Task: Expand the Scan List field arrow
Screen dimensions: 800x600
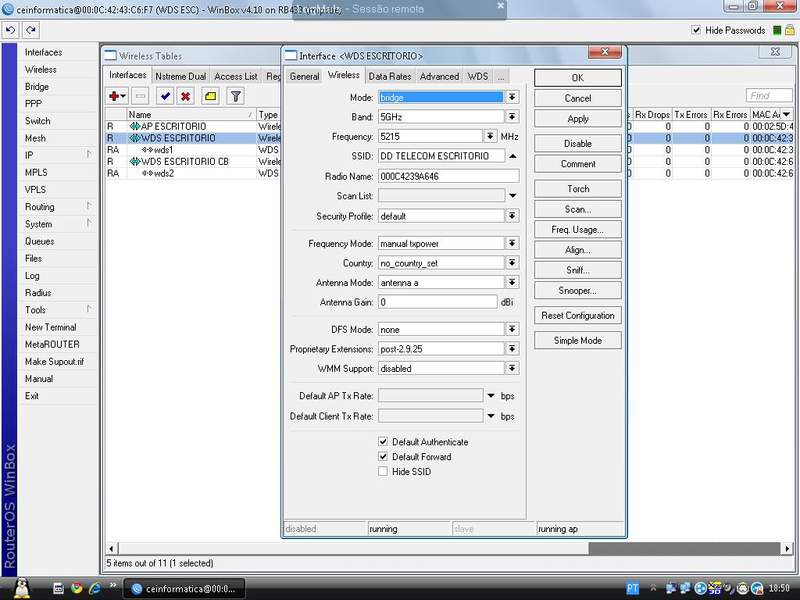Action: [x=513, y=196]
